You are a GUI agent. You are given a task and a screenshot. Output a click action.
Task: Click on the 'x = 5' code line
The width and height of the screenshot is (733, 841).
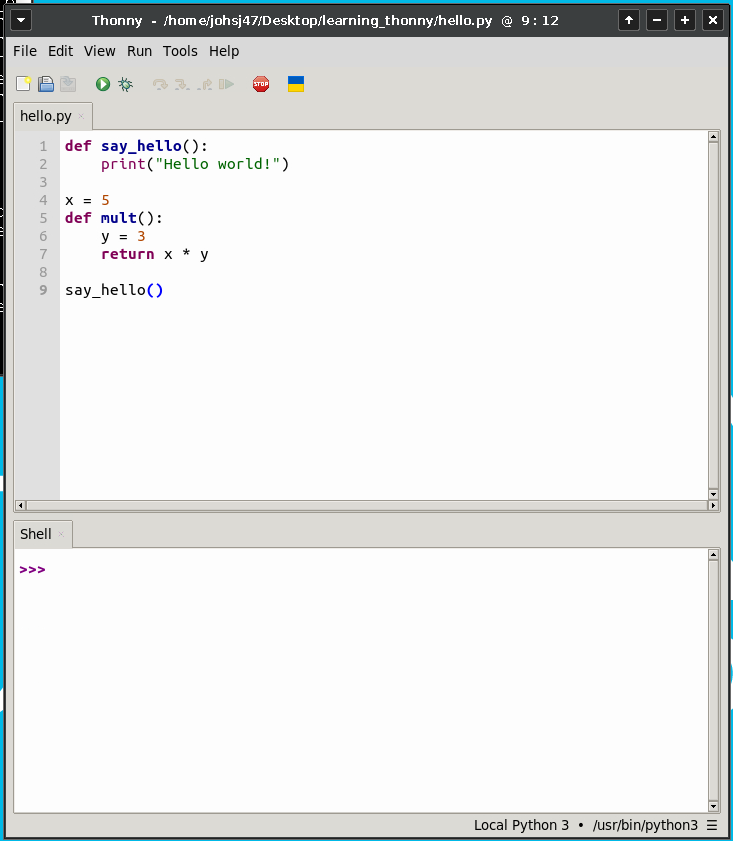pyautogui.click(x=87, y=200)
